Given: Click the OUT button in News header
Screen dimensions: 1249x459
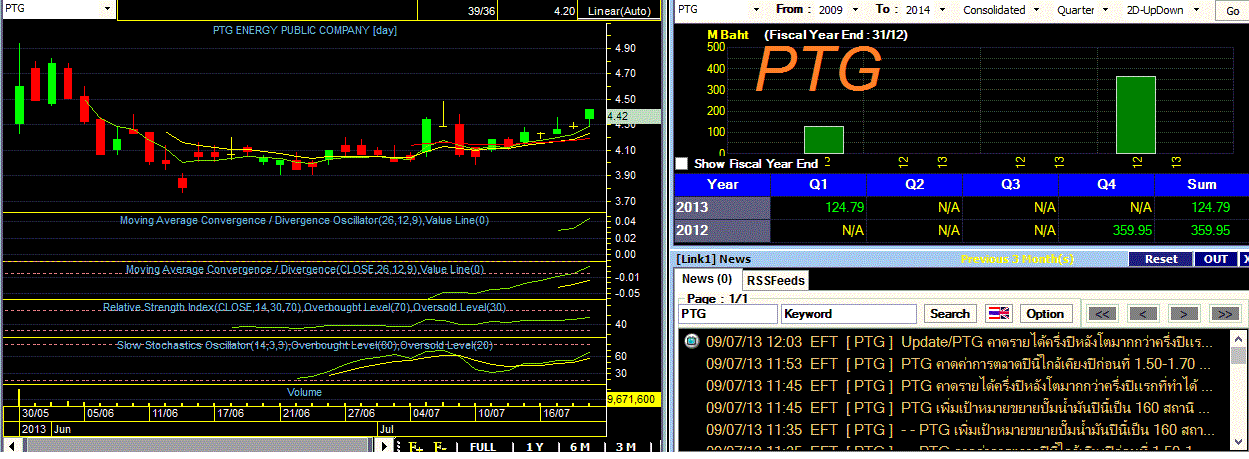Looking at the screenshot, I should pos(1214,259).
